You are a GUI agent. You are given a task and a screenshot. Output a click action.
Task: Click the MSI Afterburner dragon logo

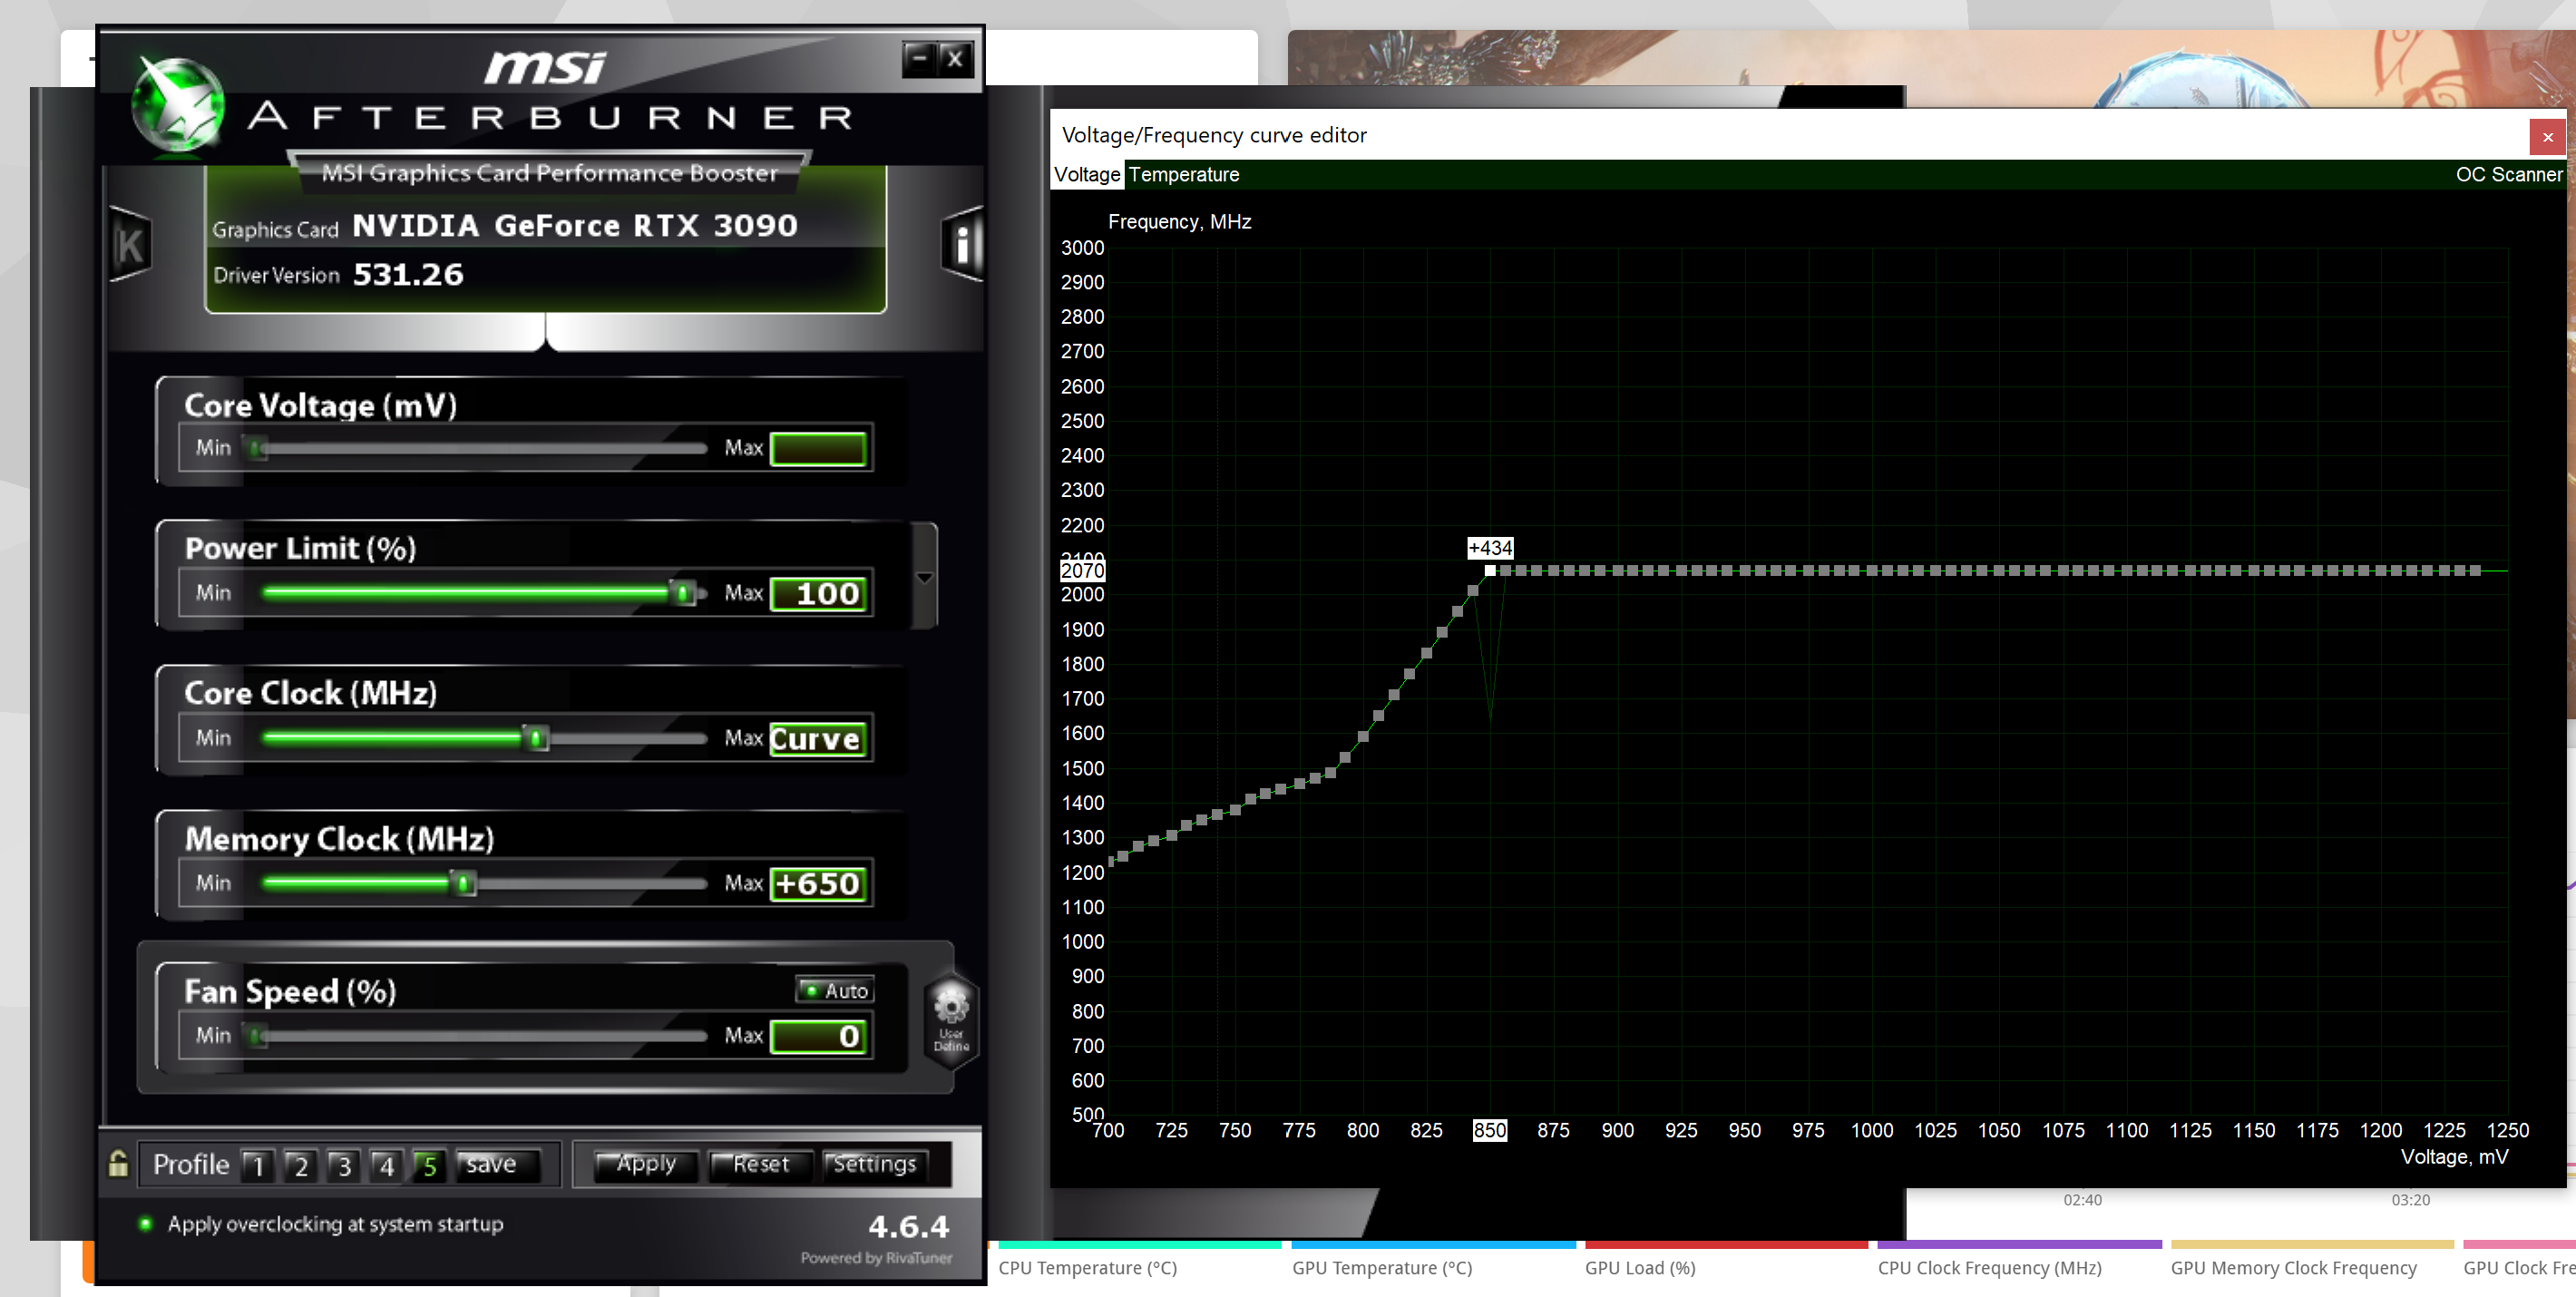(x=180, y=106)
